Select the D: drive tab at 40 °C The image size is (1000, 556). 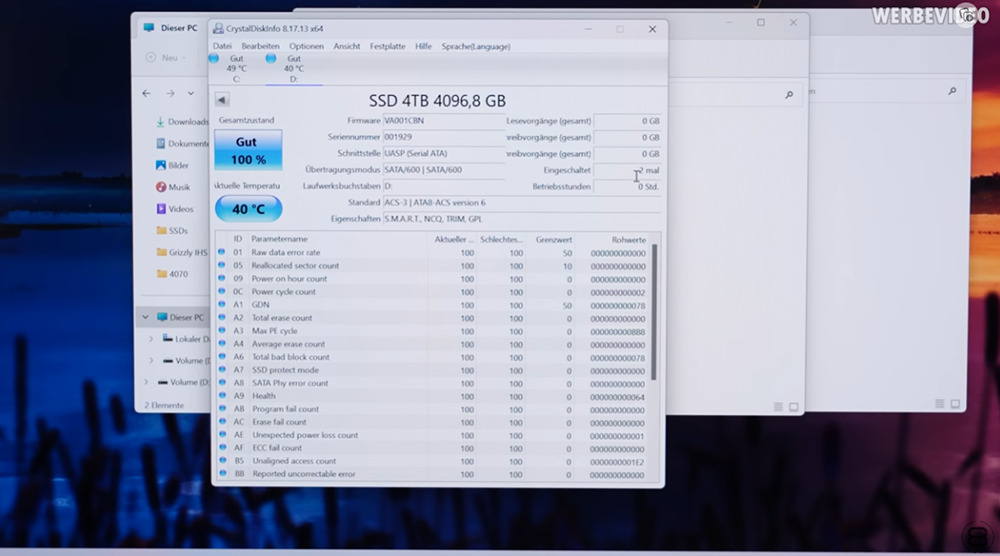293,68
